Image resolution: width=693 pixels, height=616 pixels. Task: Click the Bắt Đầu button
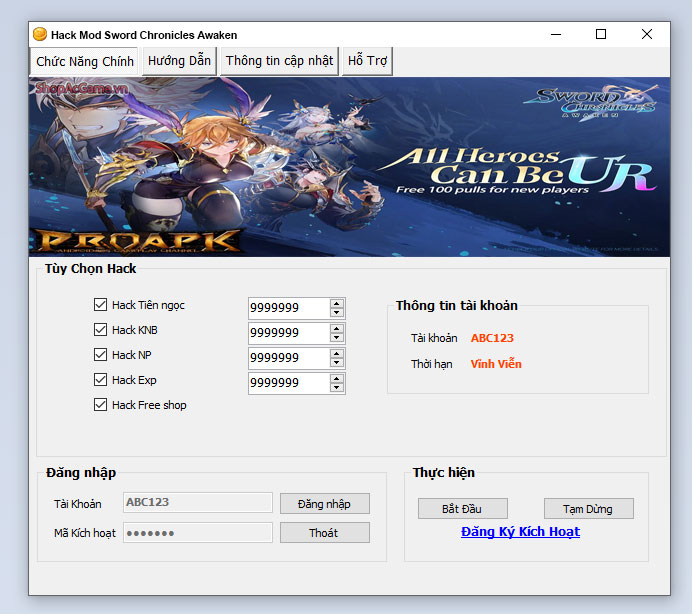[x=463, y=509]
